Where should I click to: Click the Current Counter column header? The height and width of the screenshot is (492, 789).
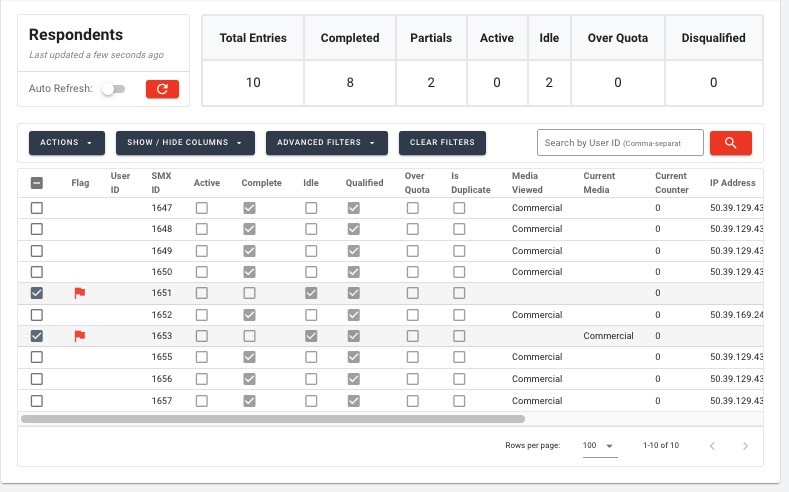click(x=671, y=183)
